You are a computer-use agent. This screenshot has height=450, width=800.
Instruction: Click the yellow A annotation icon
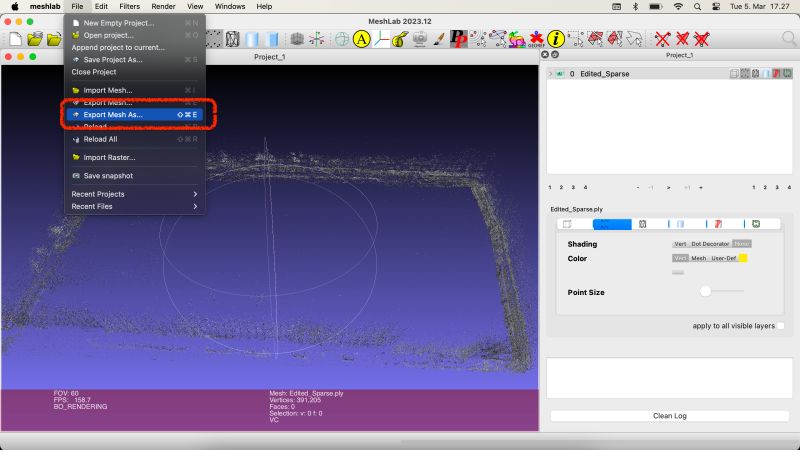coord(361,39)
